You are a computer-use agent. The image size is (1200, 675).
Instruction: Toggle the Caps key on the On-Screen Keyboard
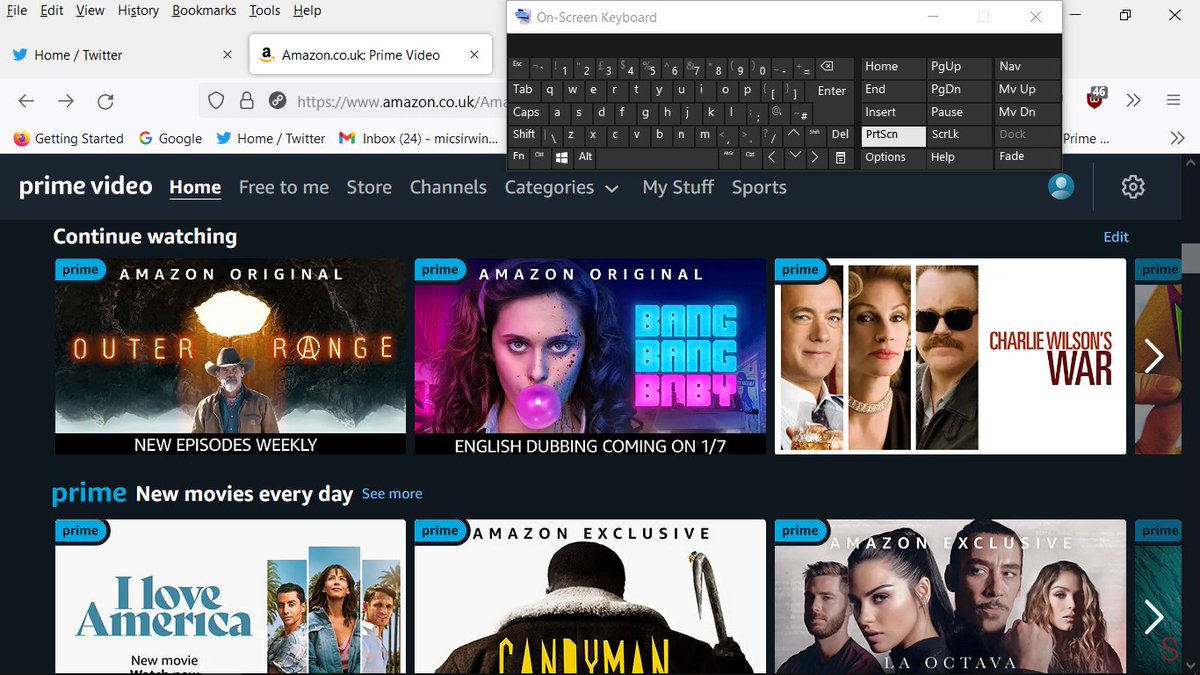tap(527, 113)
